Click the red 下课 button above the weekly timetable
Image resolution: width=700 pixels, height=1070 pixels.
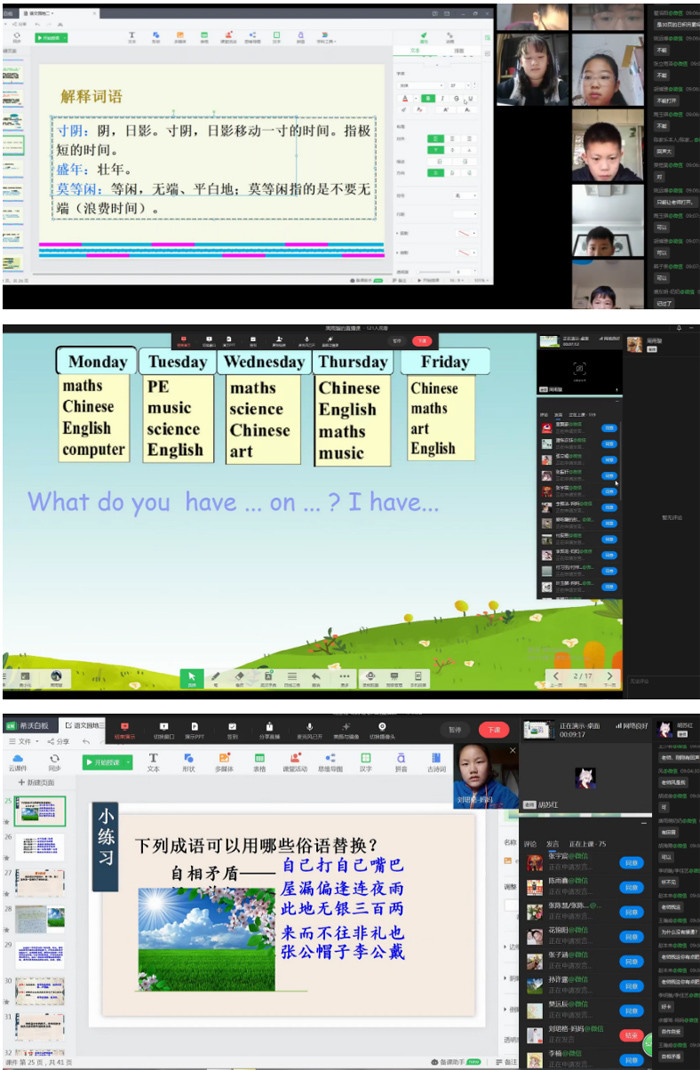[422, 341]
